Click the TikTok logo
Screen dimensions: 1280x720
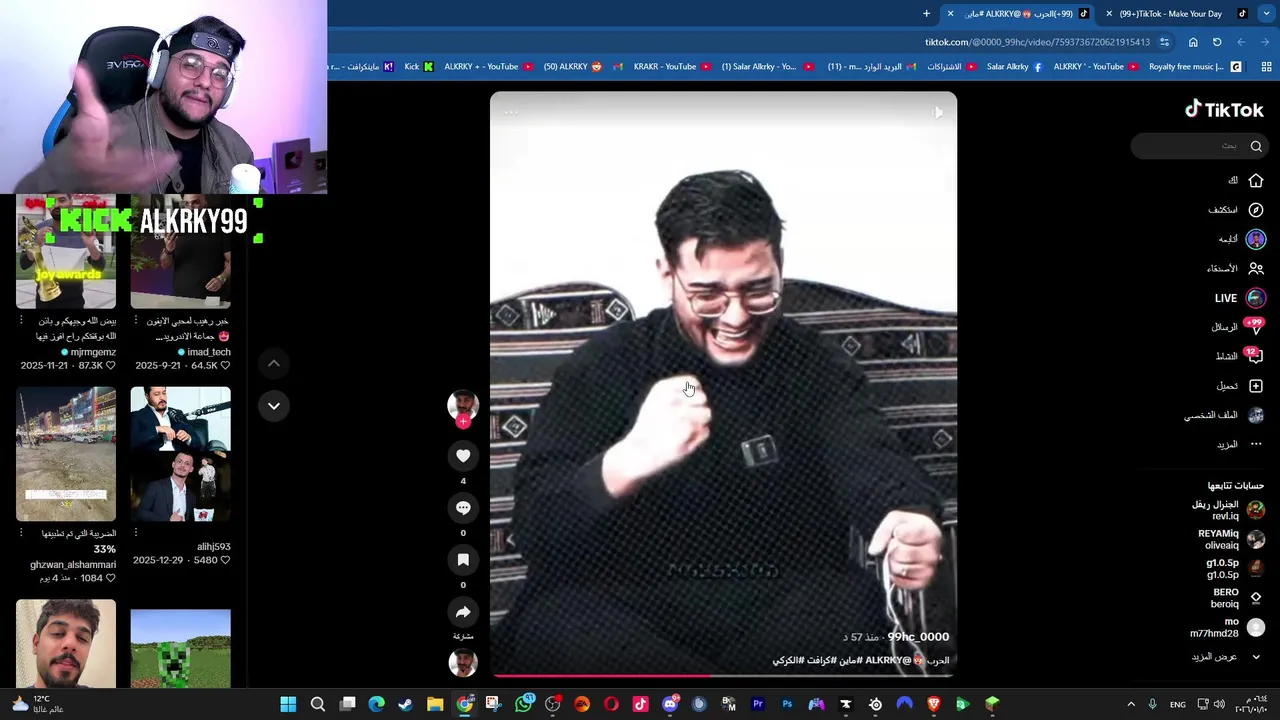coord(1224,110)
